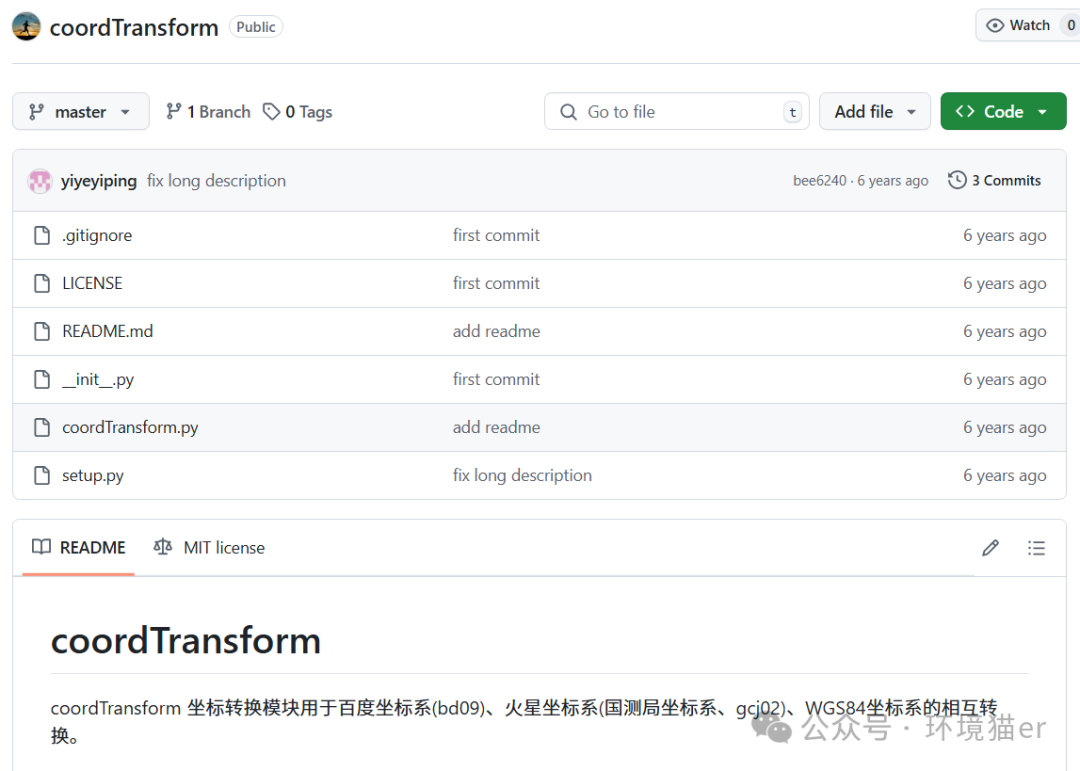Open the coordTransform.py file
1080x771 pixels.
(x=130, y=427)
